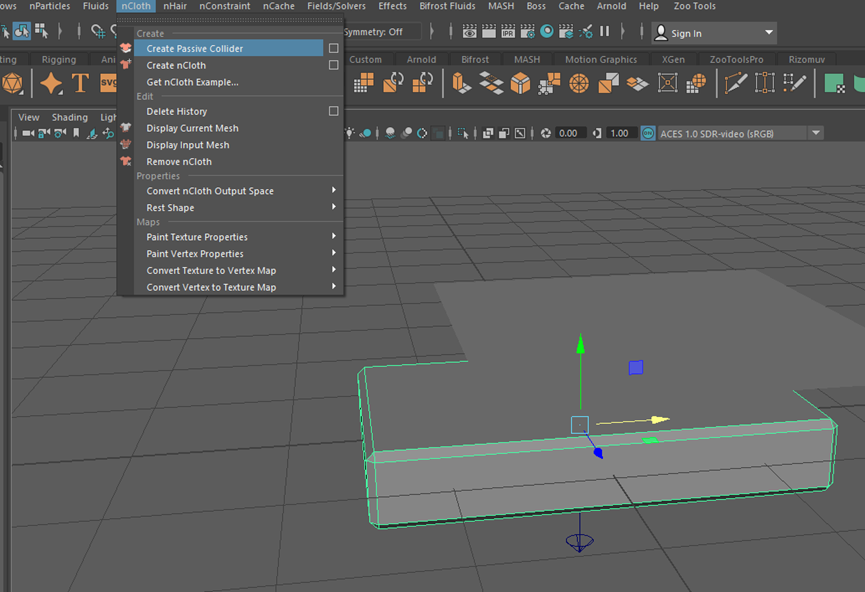Toggle isolate select icon in viewport toolbar
The image size is (865, 592).
click(x=463, y=133)
